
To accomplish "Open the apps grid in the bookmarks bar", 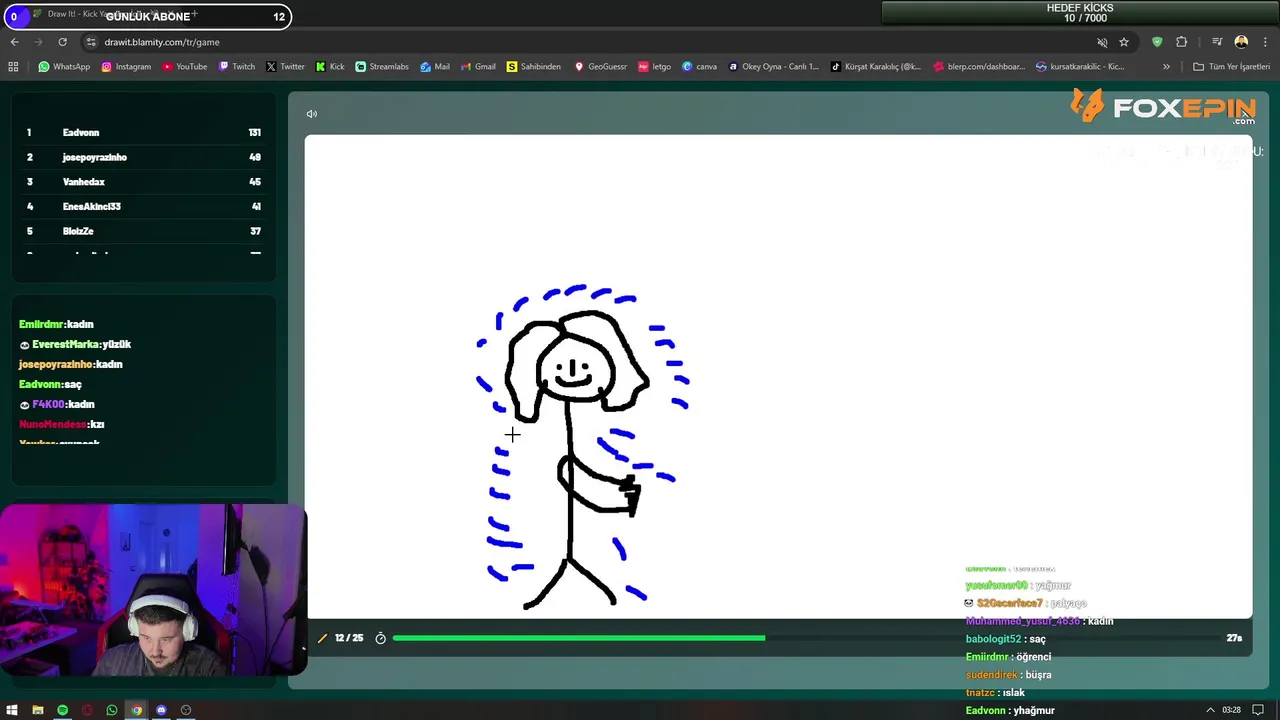I will click(x=13, y=67).
